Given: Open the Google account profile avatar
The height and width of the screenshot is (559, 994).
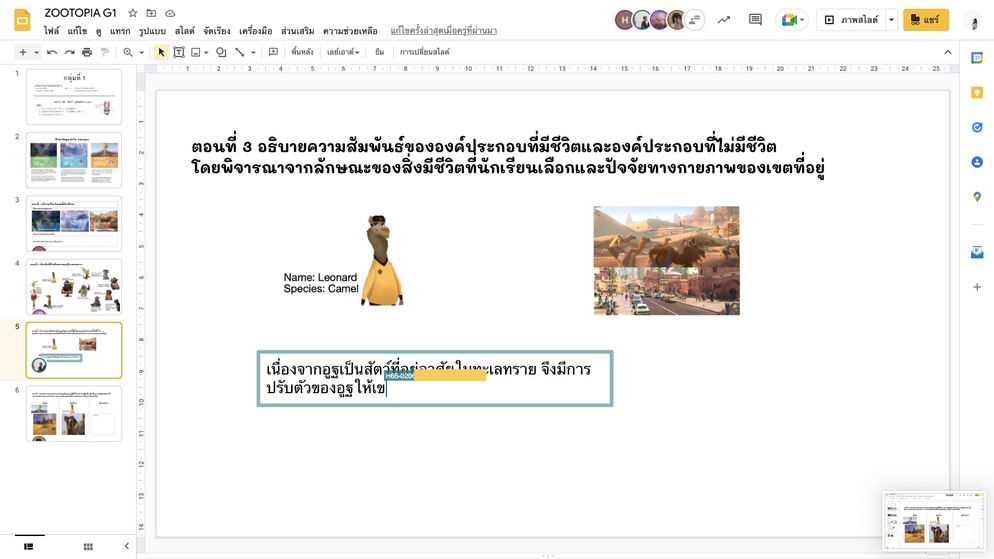Looking at the screenshot, I should [x=974, y=21].
